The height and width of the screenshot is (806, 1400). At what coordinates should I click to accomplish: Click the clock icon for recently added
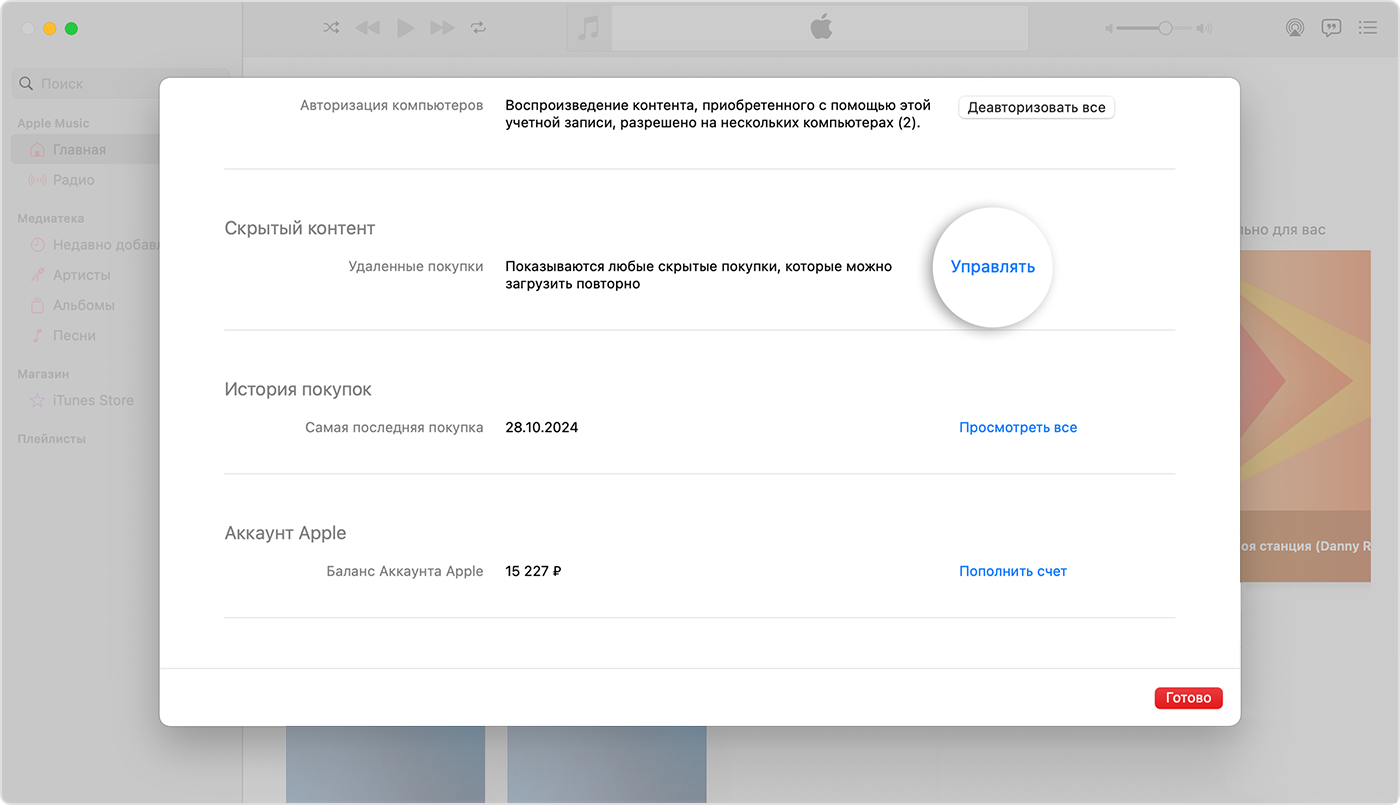tap(37, 245)
